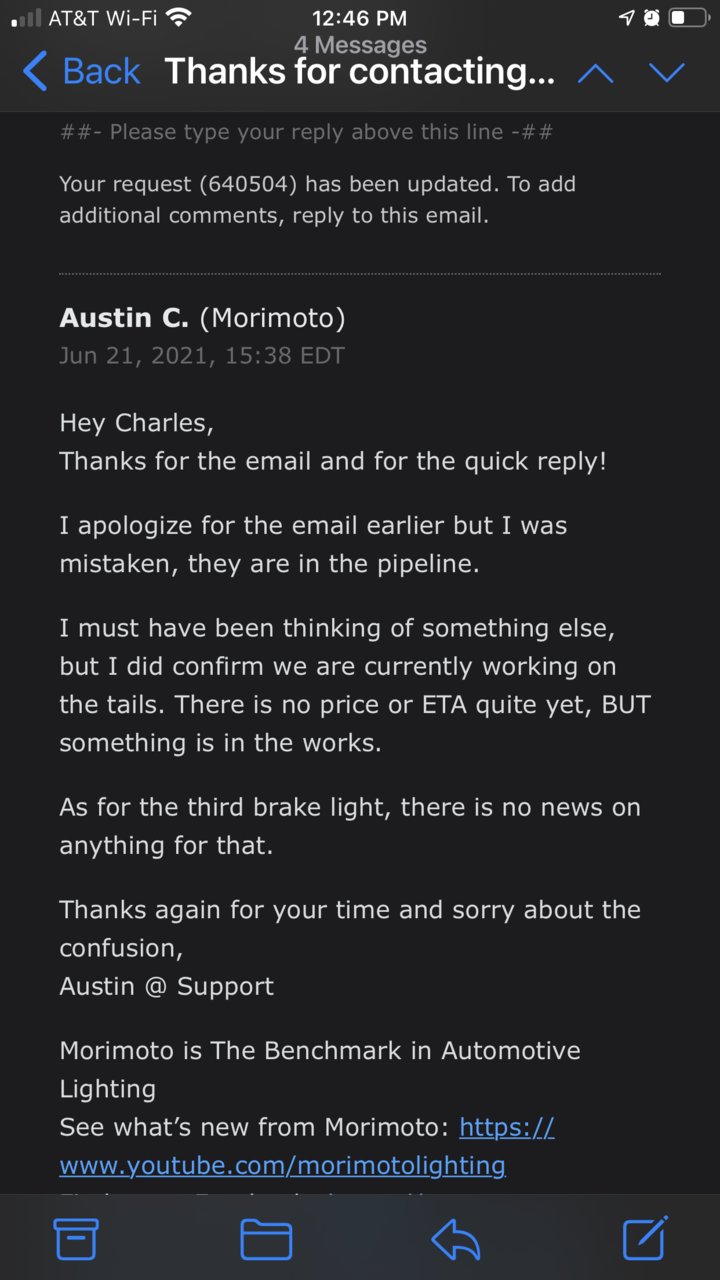Tap the 12:46 PM clock
The image size is (720, 1280).
[x=360, y=18]
